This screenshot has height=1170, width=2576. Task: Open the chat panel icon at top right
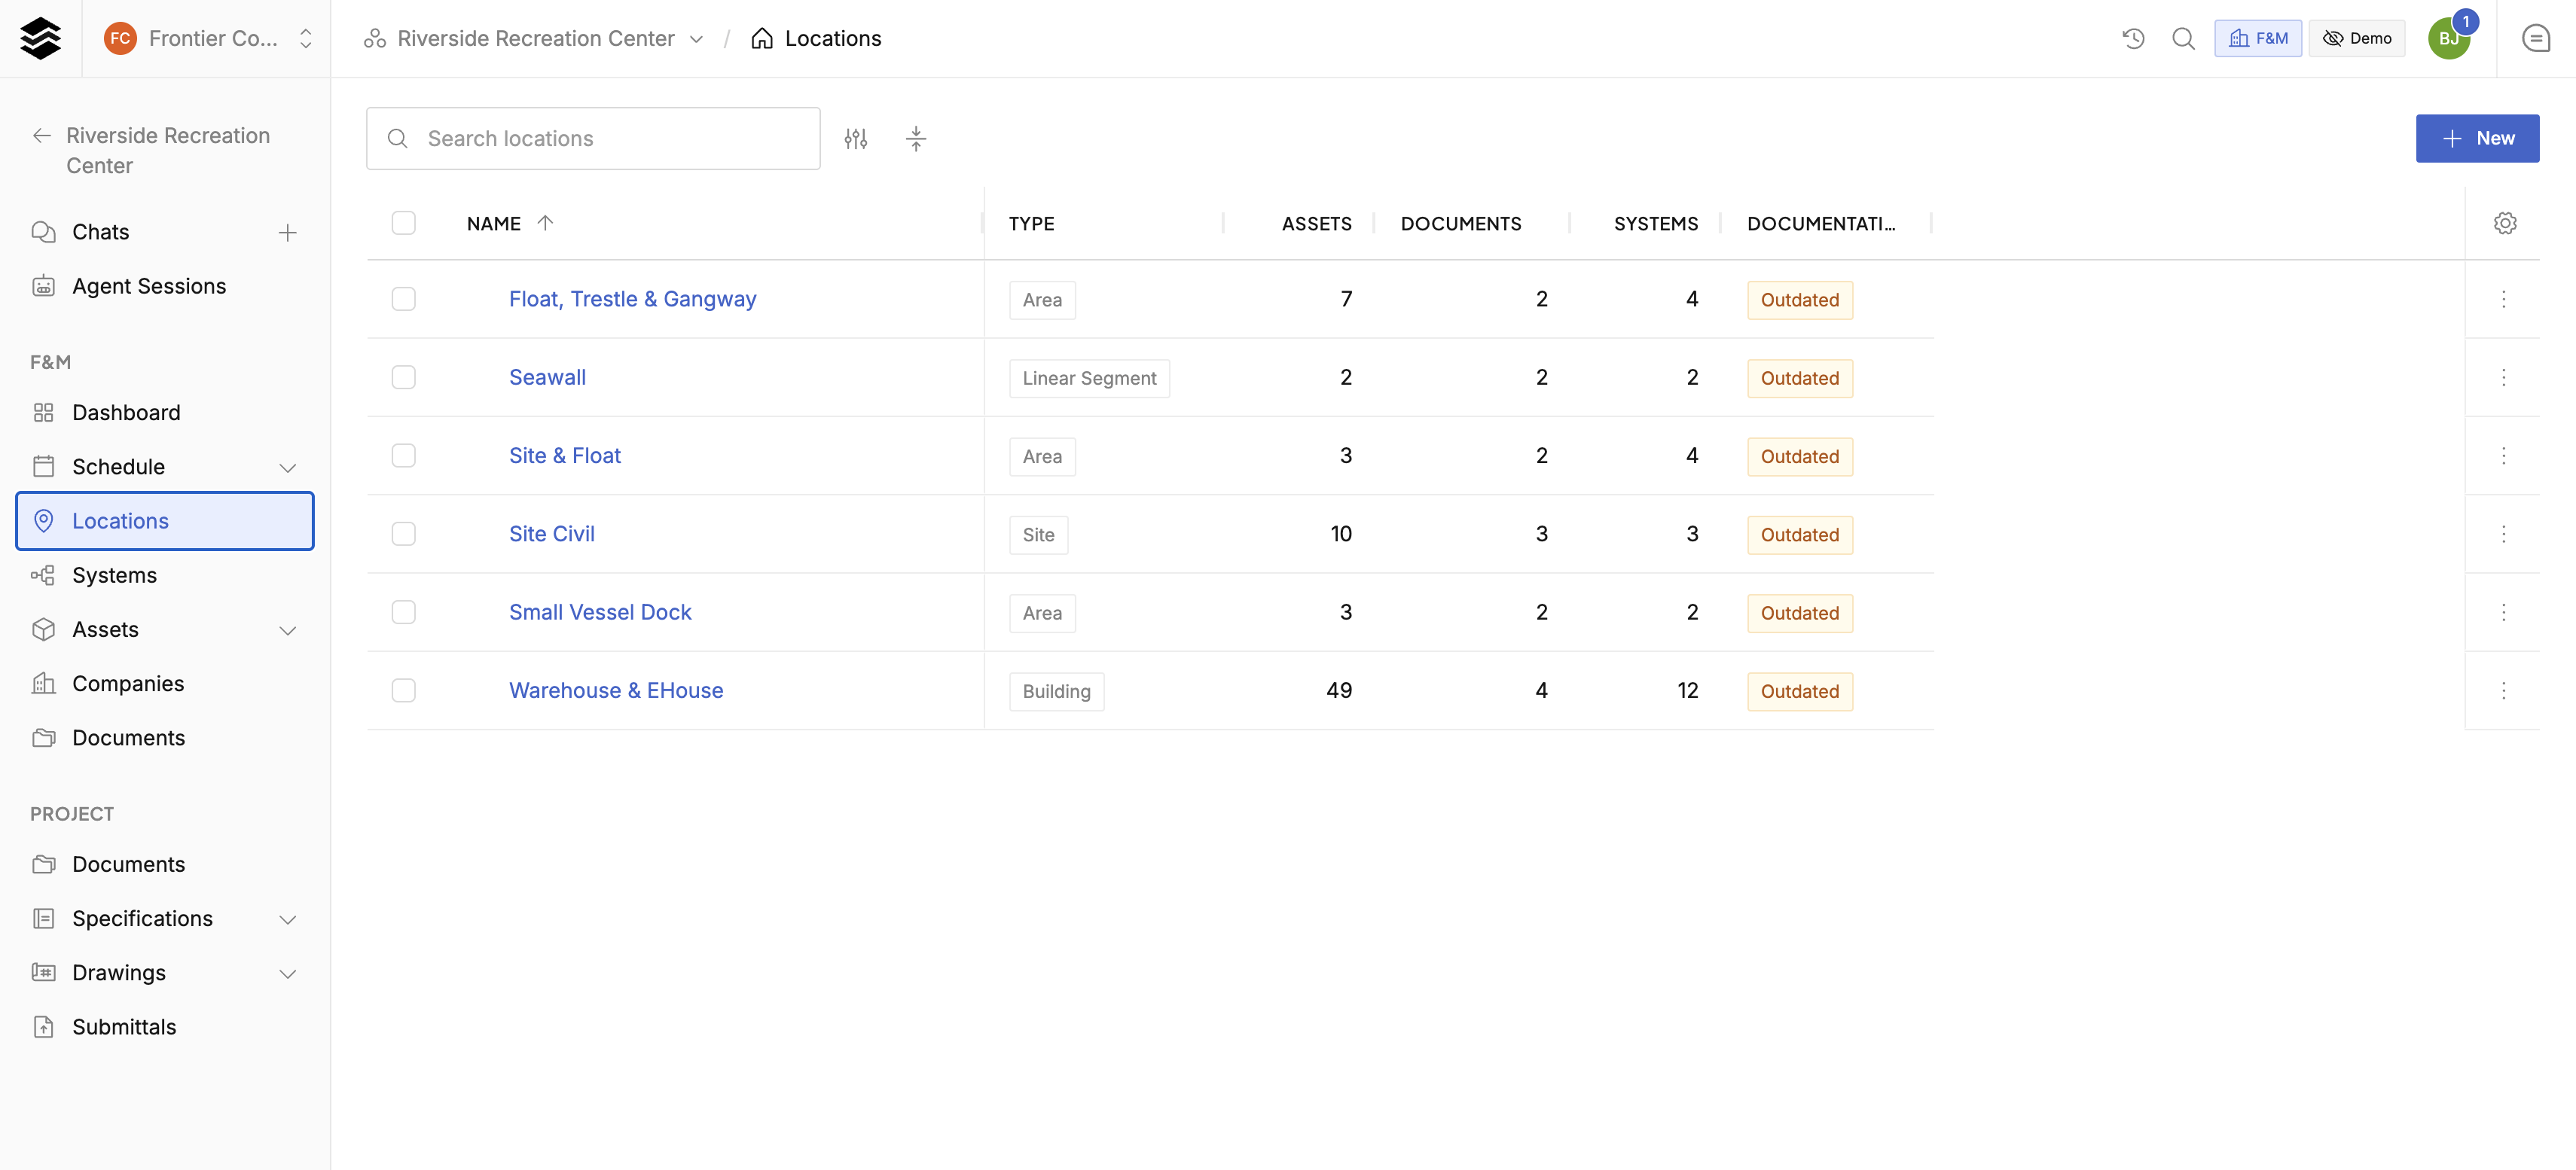2536,38
